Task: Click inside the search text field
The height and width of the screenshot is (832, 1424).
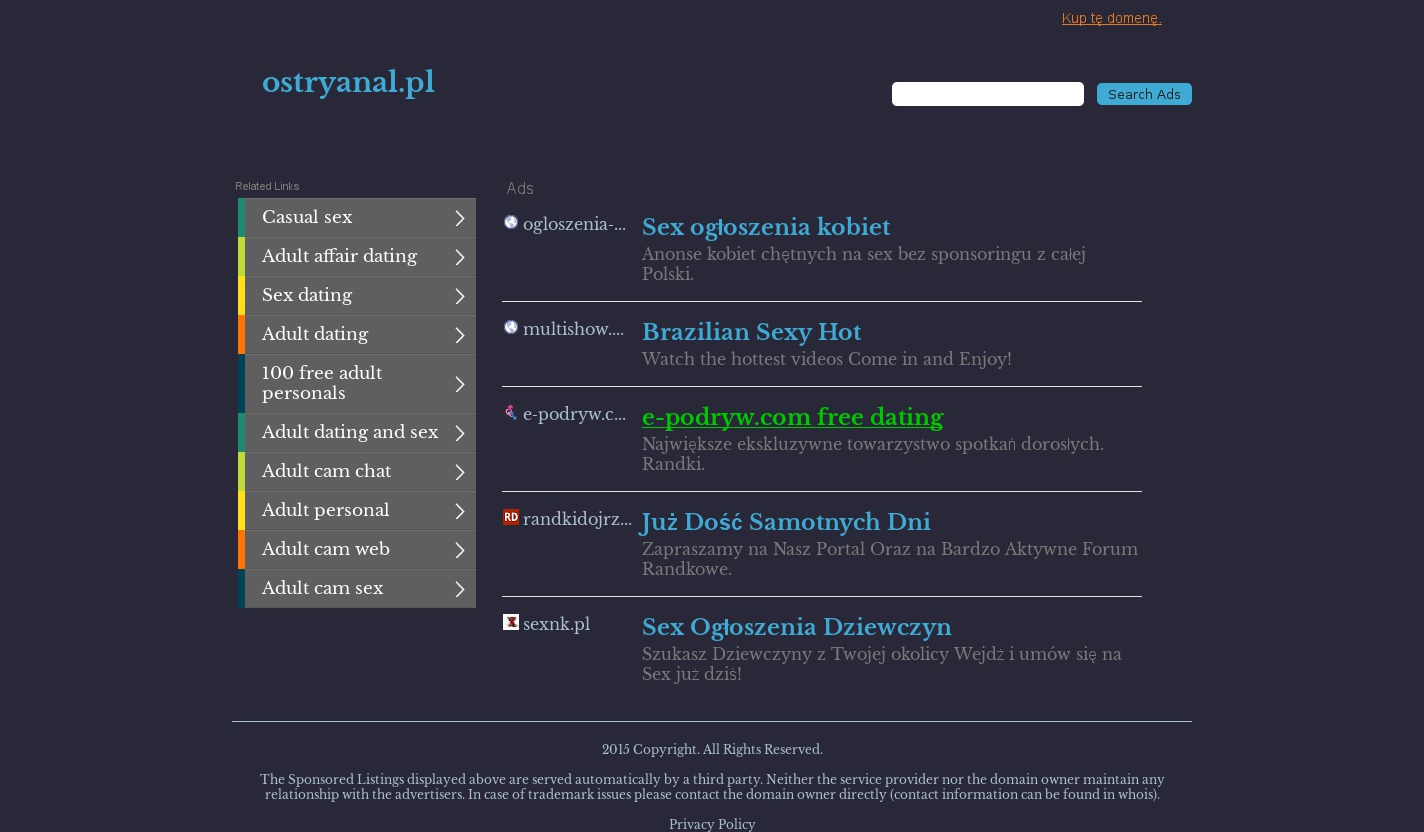Action: point(987,94)
